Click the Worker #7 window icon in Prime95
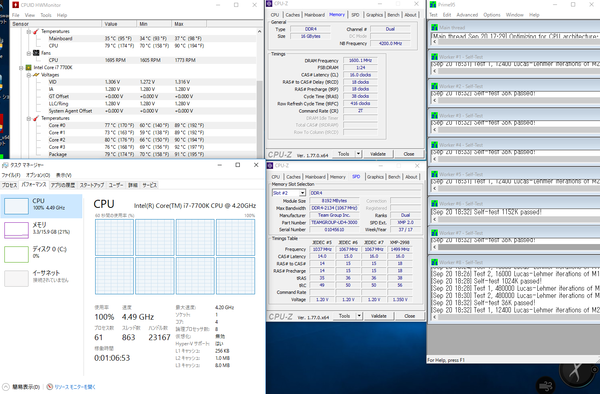The width and height of the screenshot is (600, 394). (x=434, y=233)
